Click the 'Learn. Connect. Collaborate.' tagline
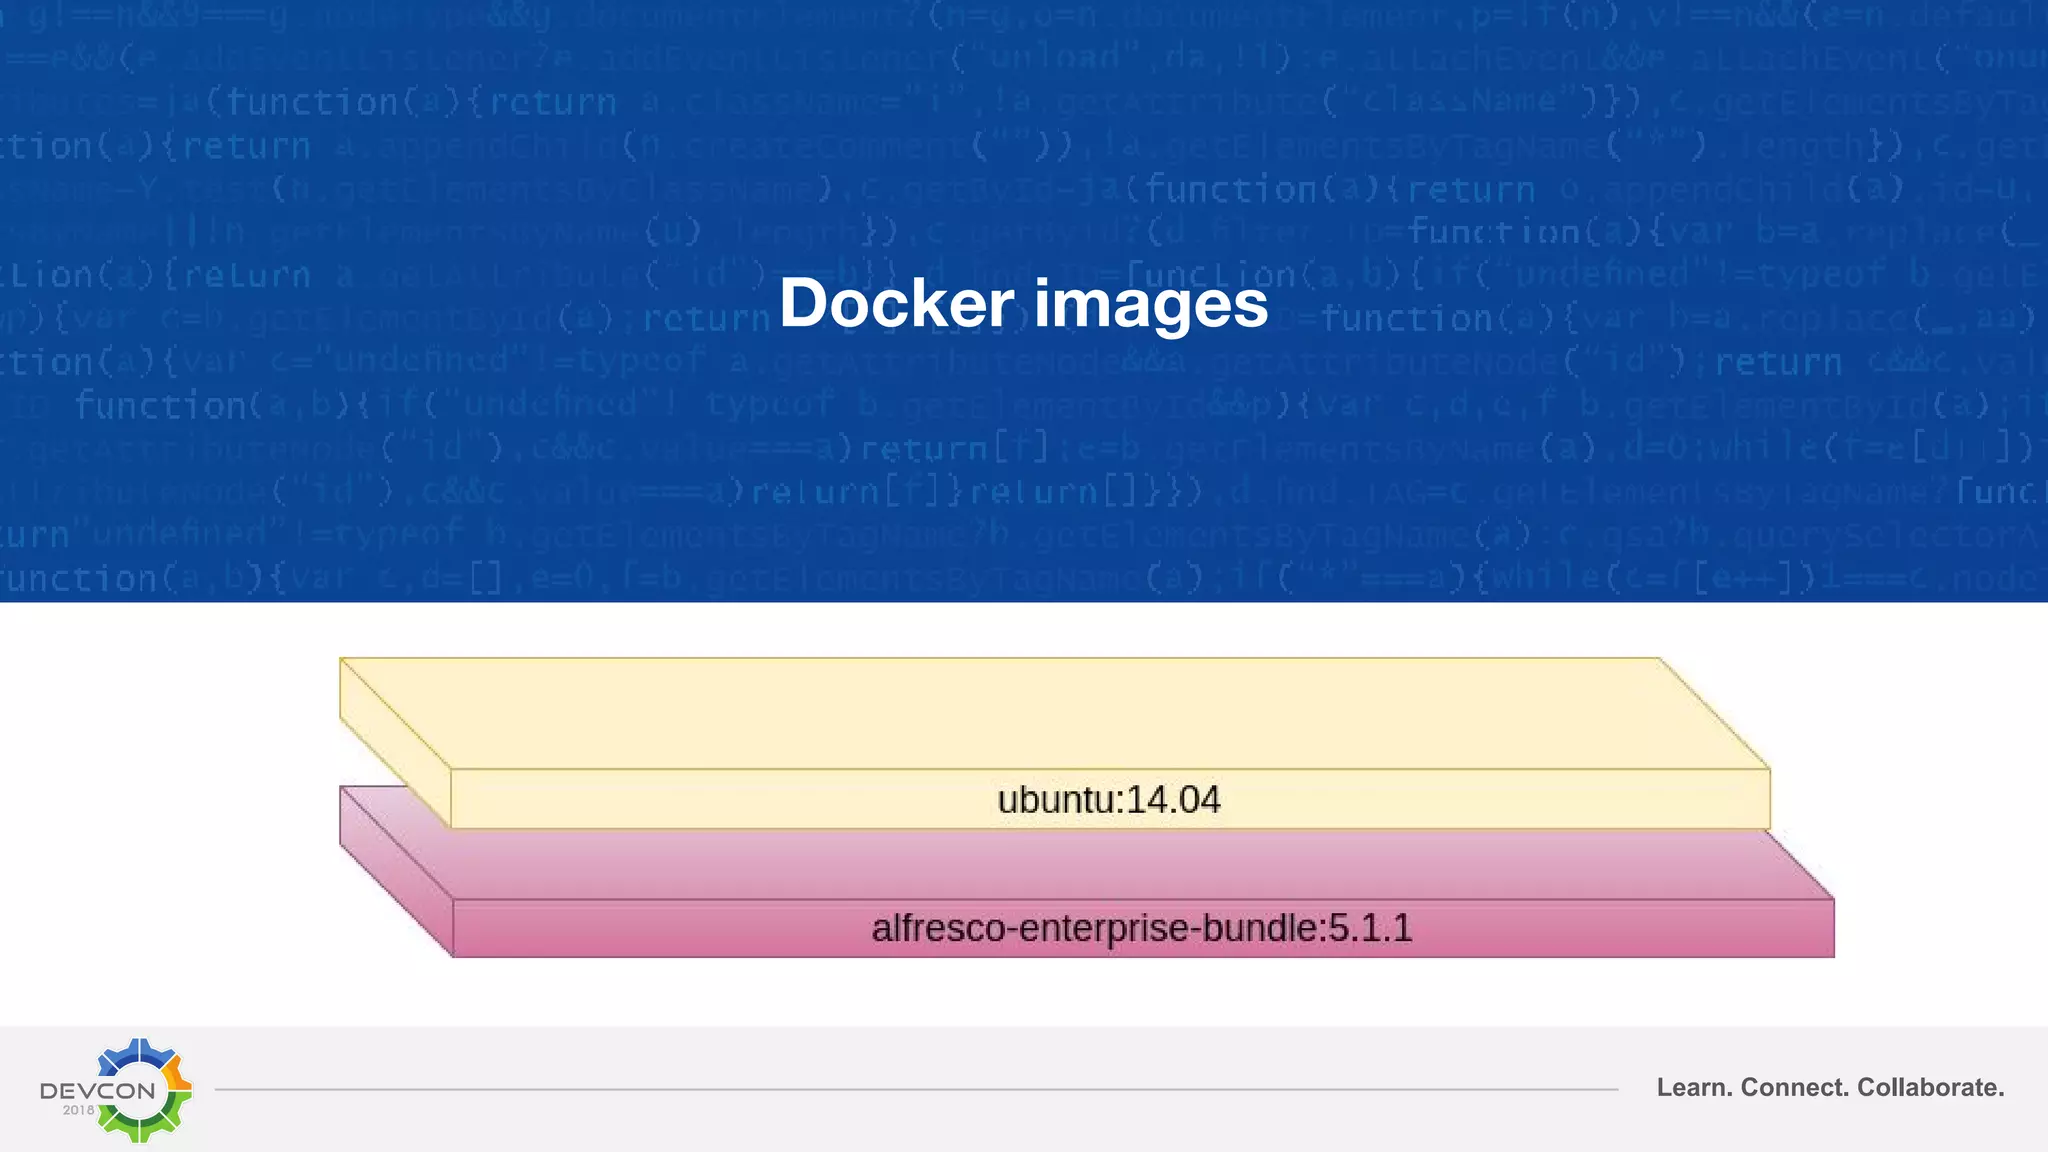 click(x=1830, y=1088)
